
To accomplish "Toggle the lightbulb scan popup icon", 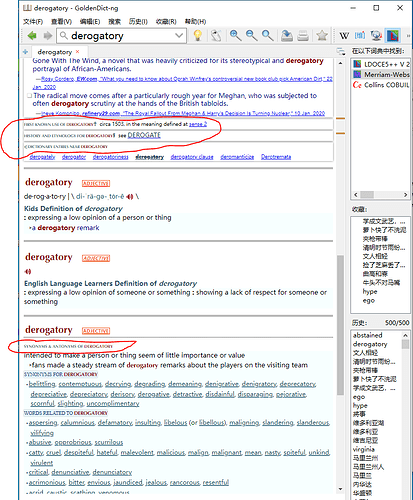I will click(198, 35).
